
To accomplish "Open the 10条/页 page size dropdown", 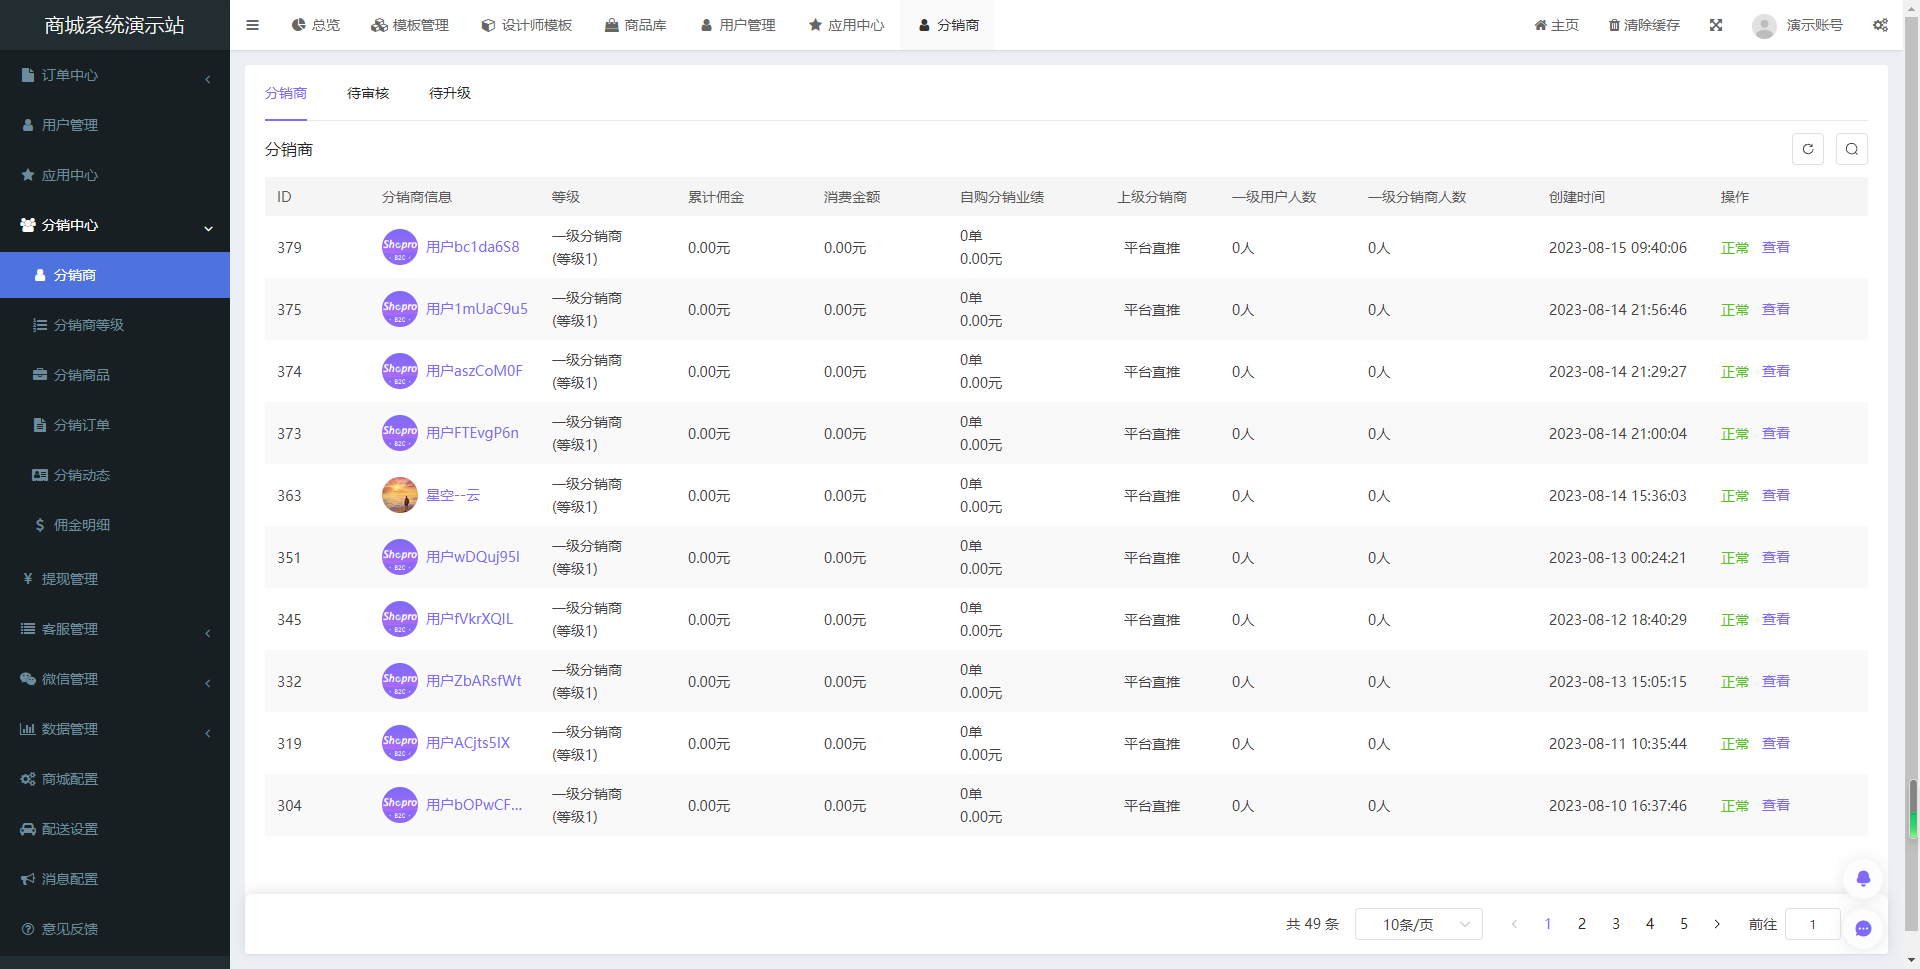I will pyautogui.click(x=1418, y=924).
